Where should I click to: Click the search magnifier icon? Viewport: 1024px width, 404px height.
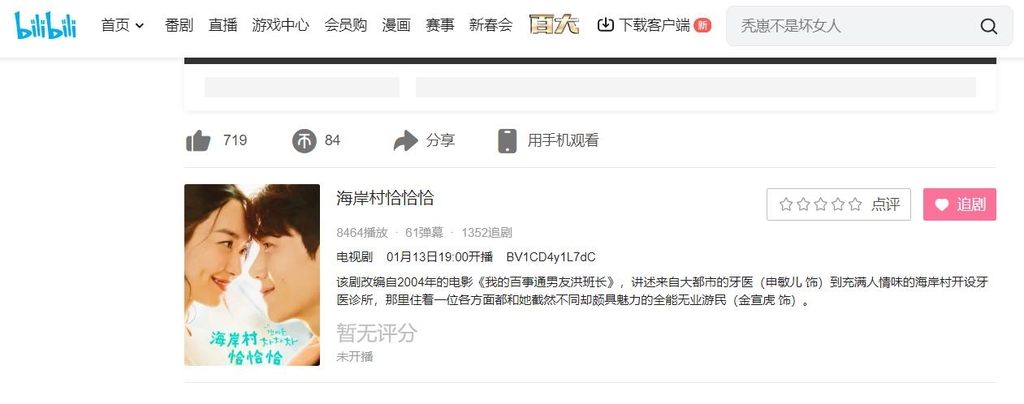(x=989, y=26)
